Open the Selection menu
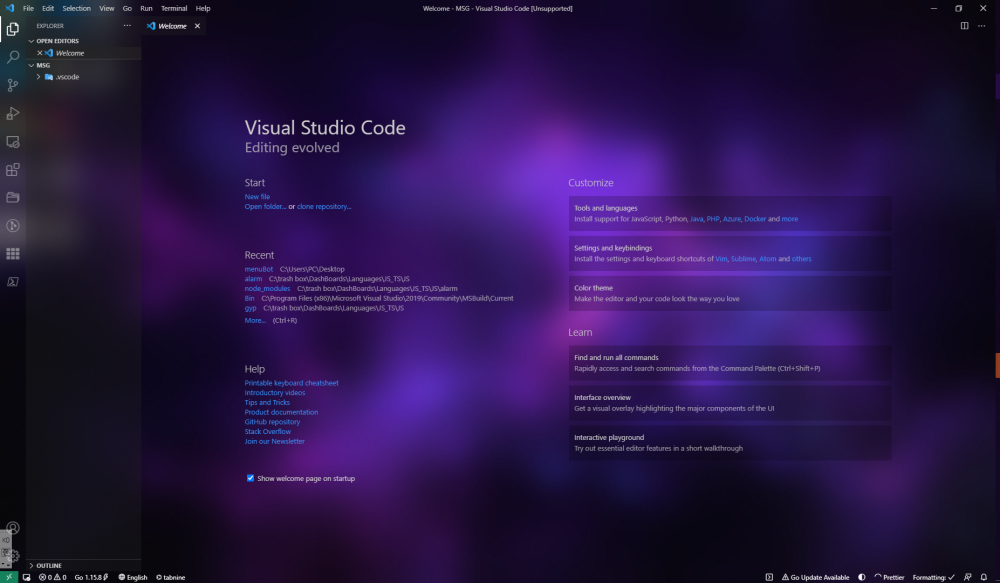Viewport: 1000px width, 583px height. 77,8
